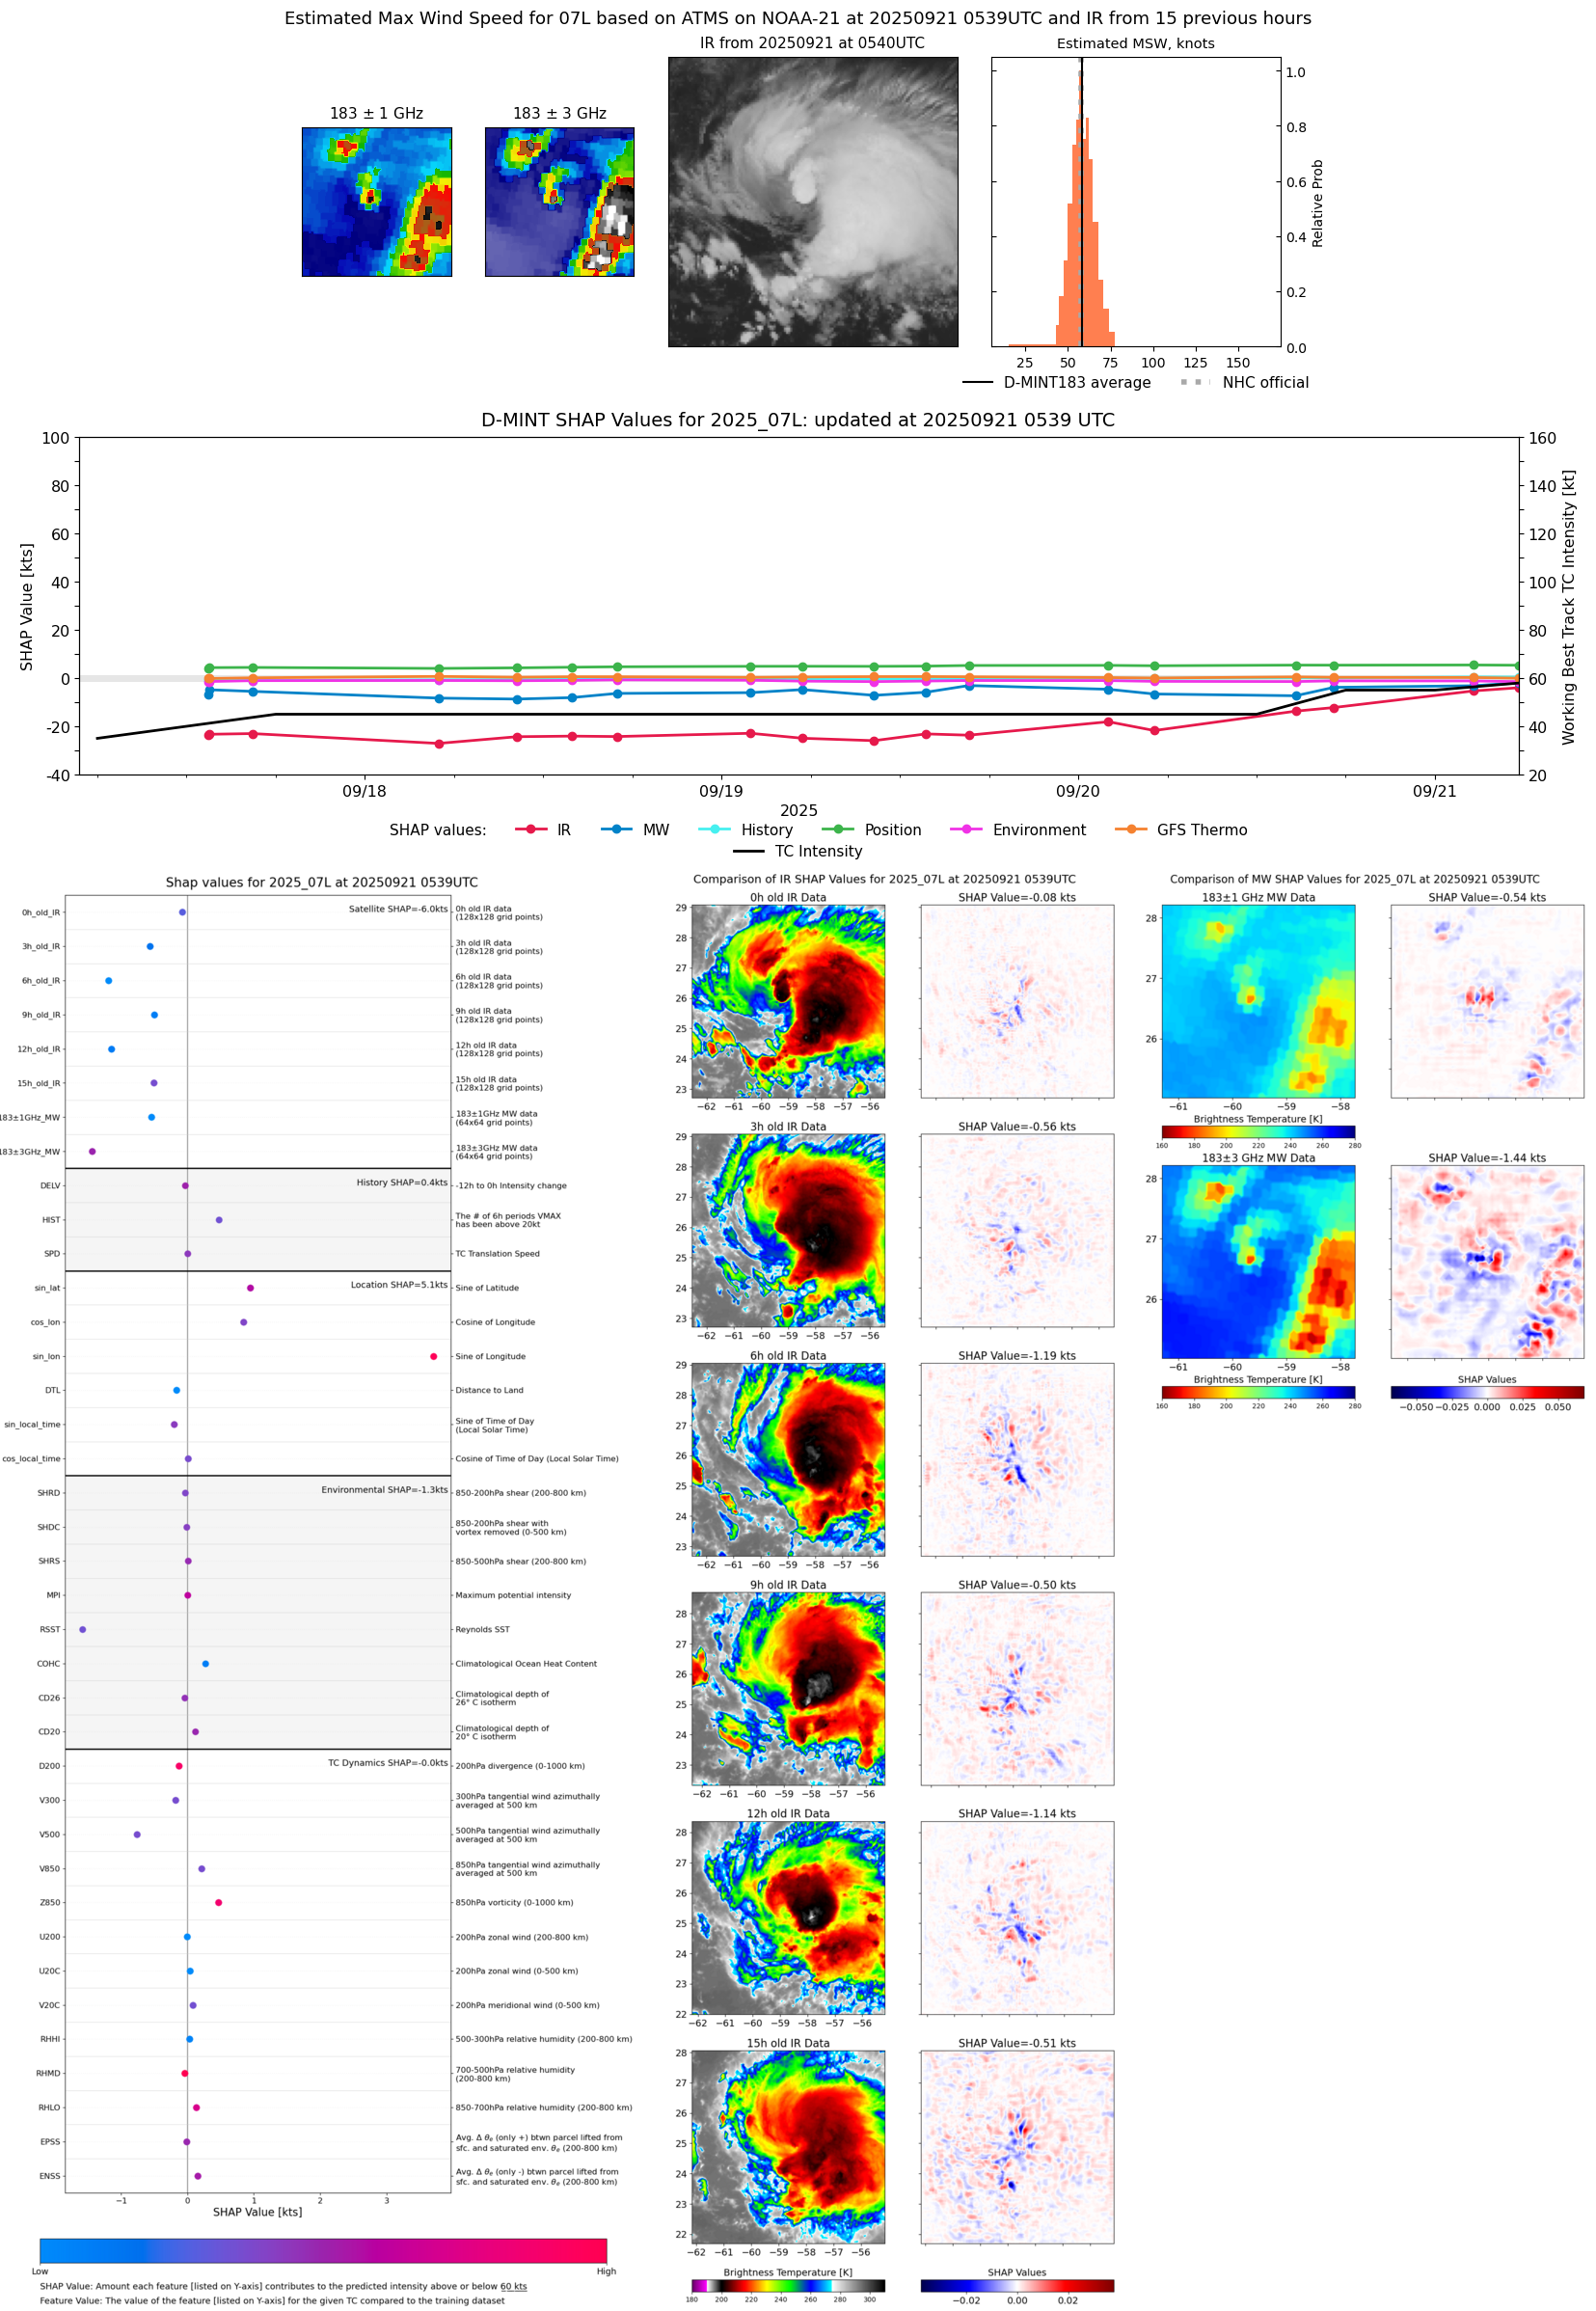Click the D-MINT SHAP Values chart title
This screenshot has height=2311, width=1596.
pyautogui.click(x=798, y=420)
